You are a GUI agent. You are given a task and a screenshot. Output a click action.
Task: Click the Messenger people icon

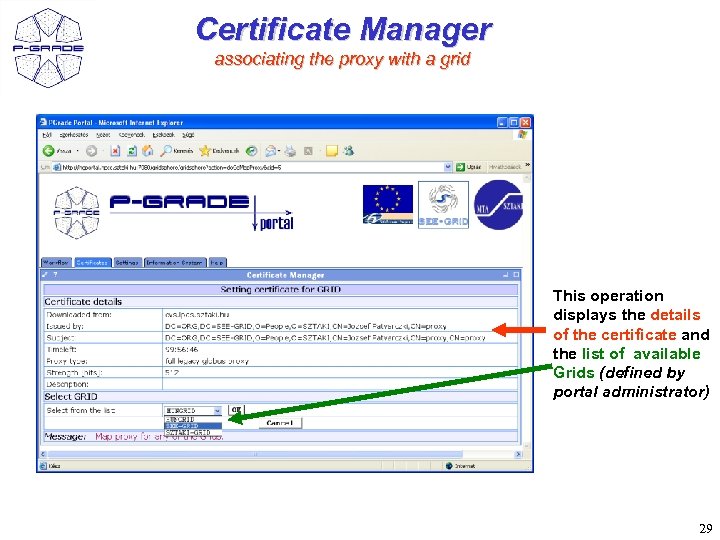click(349, 151)
